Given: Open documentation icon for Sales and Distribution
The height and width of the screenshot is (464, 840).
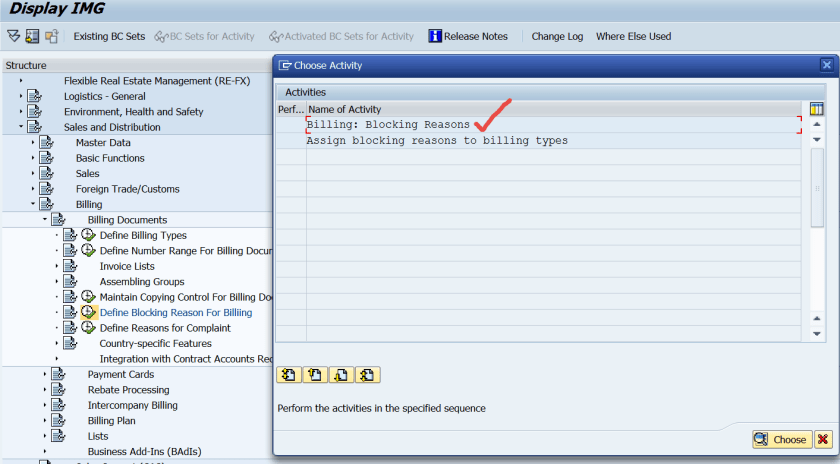Looking at the screenshot, I should [x=35, y=127].
